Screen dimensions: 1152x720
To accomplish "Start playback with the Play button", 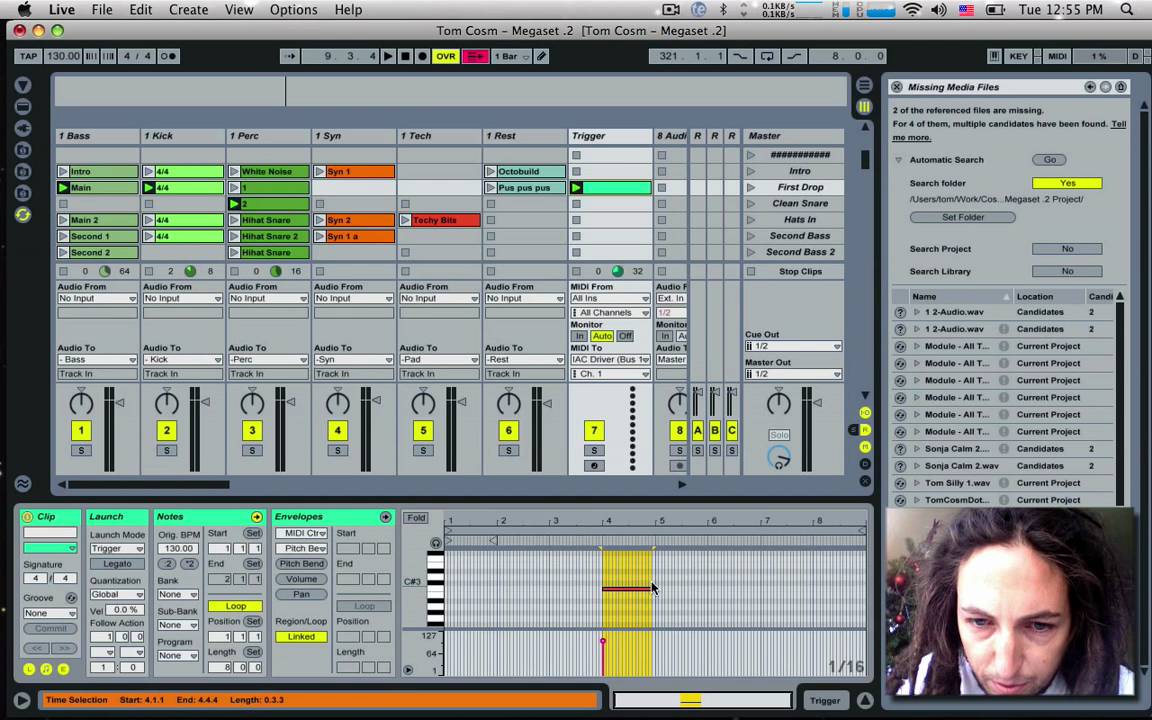I will point(387,56).
